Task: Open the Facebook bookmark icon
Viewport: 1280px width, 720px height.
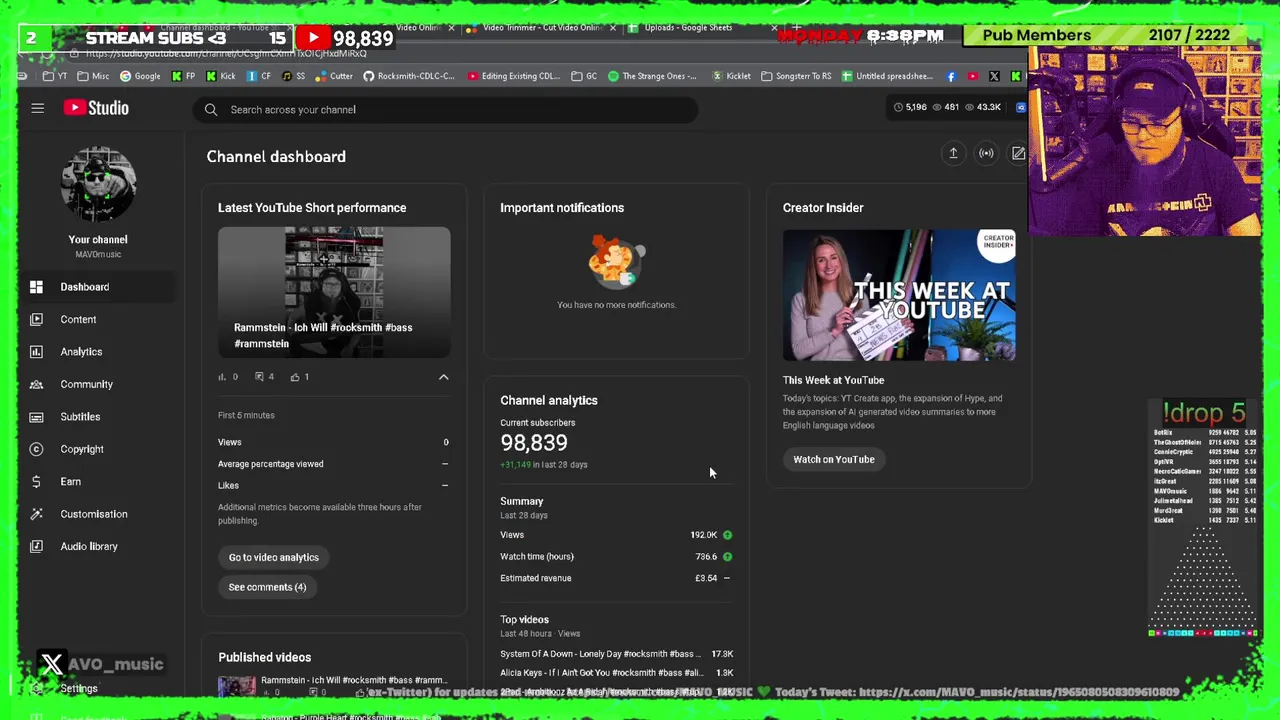Action: pyautogui.click(x=950, y=76)
